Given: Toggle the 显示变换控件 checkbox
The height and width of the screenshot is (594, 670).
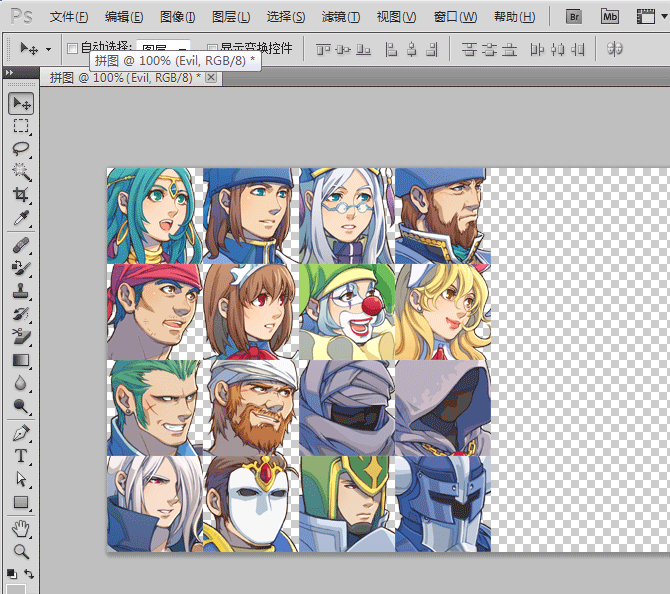Looking at the screenshot, I should pyautogui.click(x=212, y=48).
